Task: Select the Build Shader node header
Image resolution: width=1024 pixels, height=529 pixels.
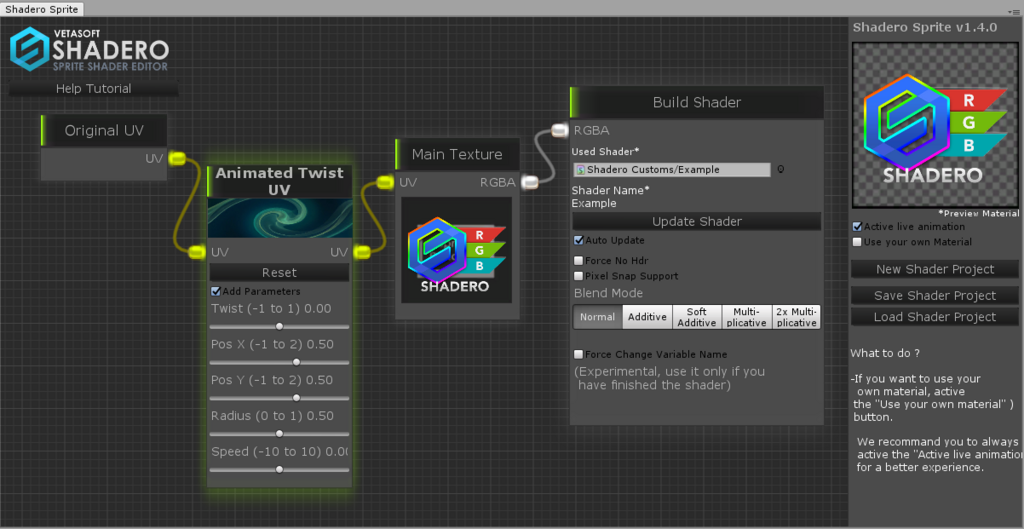Action: [696, 103]
